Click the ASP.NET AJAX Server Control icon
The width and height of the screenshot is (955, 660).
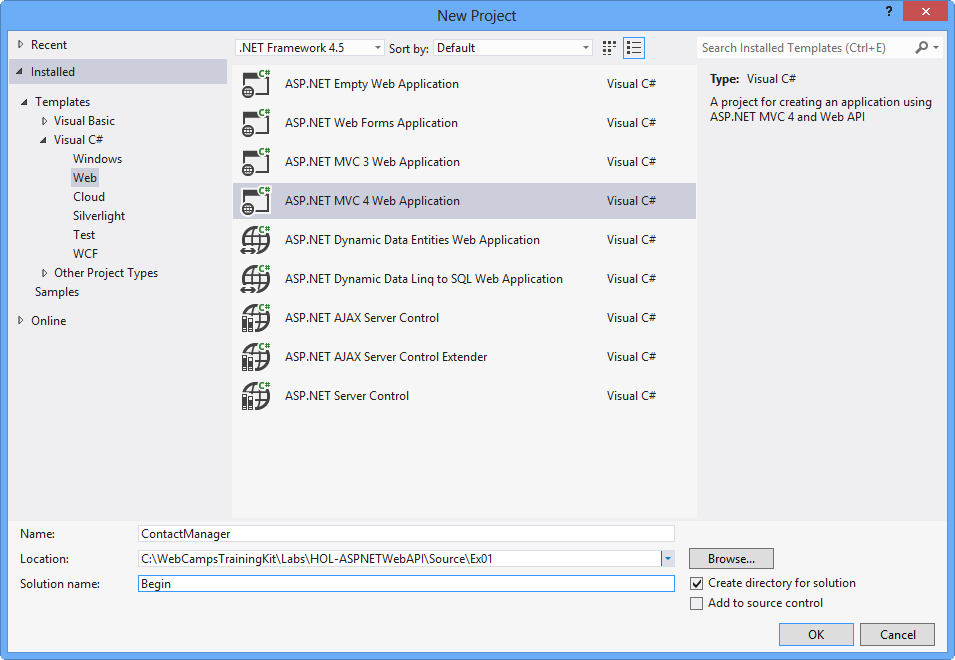[x=255, y=317]
